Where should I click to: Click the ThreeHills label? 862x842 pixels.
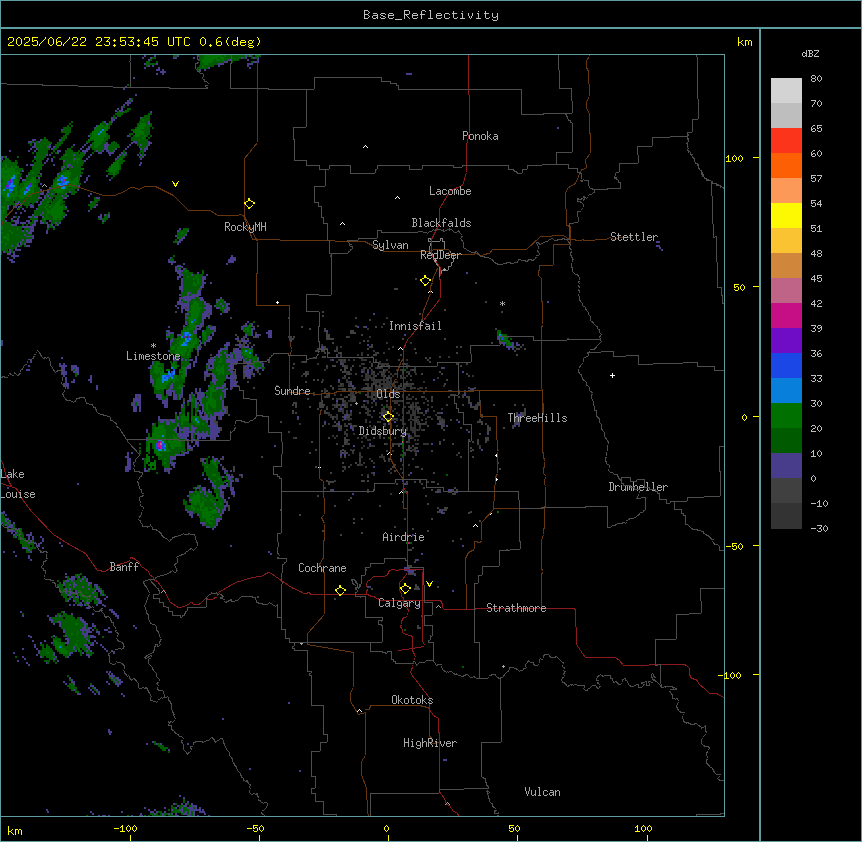point(537,418)
